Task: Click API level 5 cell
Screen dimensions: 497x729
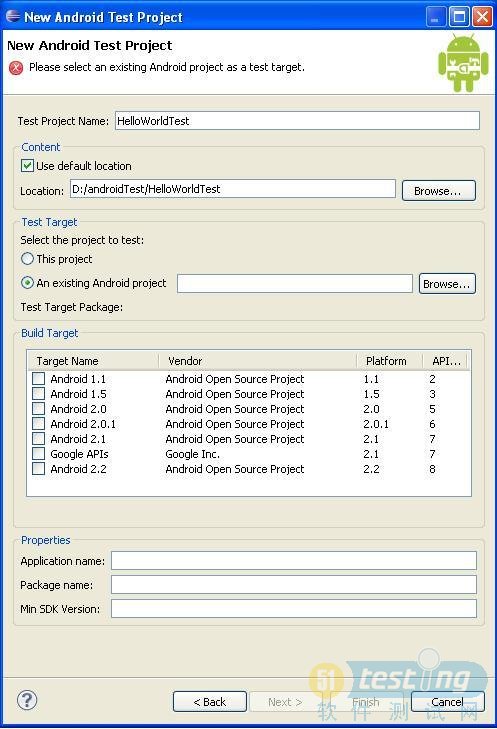Action: 432,409
